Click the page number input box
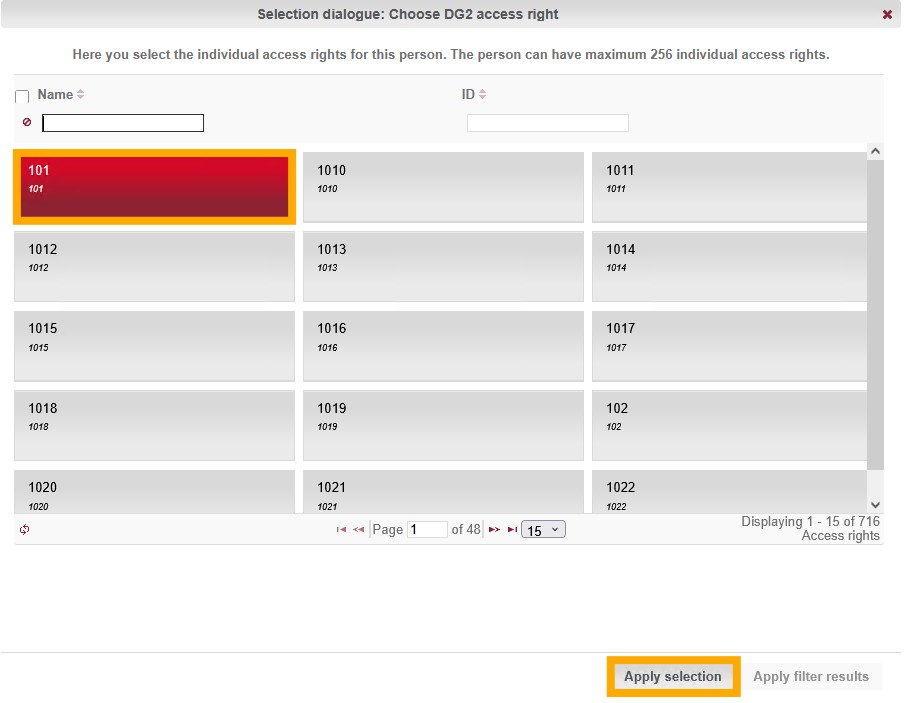Viewport: 904px width, 703px height. point(427,530)
